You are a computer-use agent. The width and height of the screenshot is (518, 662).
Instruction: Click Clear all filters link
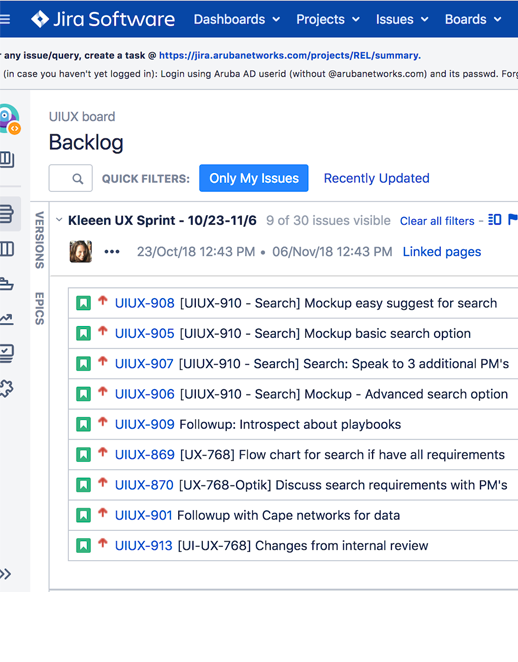tap(437, 221)
